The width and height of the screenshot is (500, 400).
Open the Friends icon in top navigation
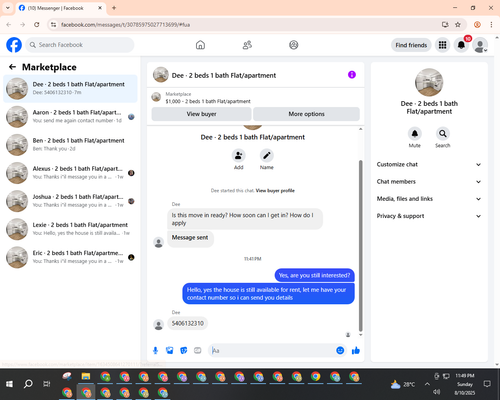[x=247, y=45]
